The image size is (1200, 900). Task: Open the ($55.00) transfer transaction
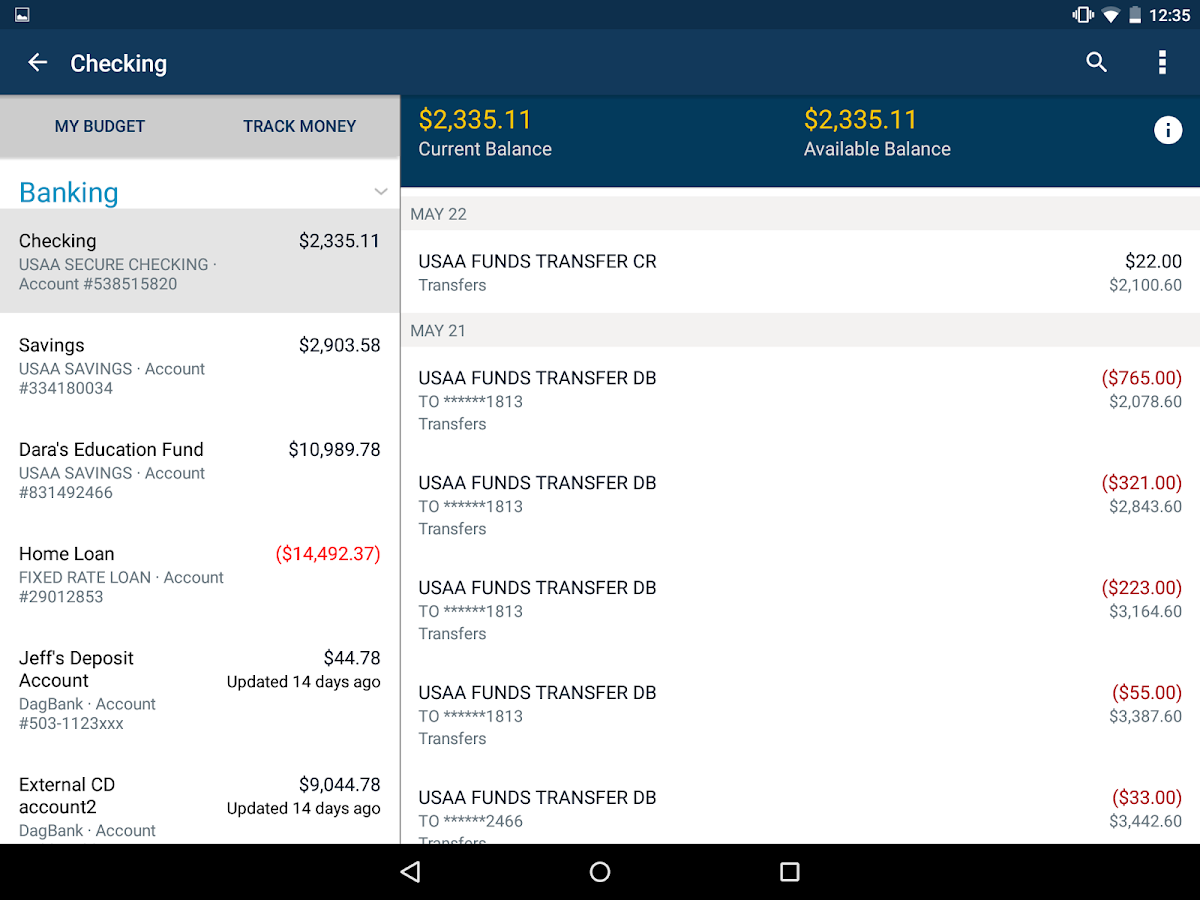[800, 715]
